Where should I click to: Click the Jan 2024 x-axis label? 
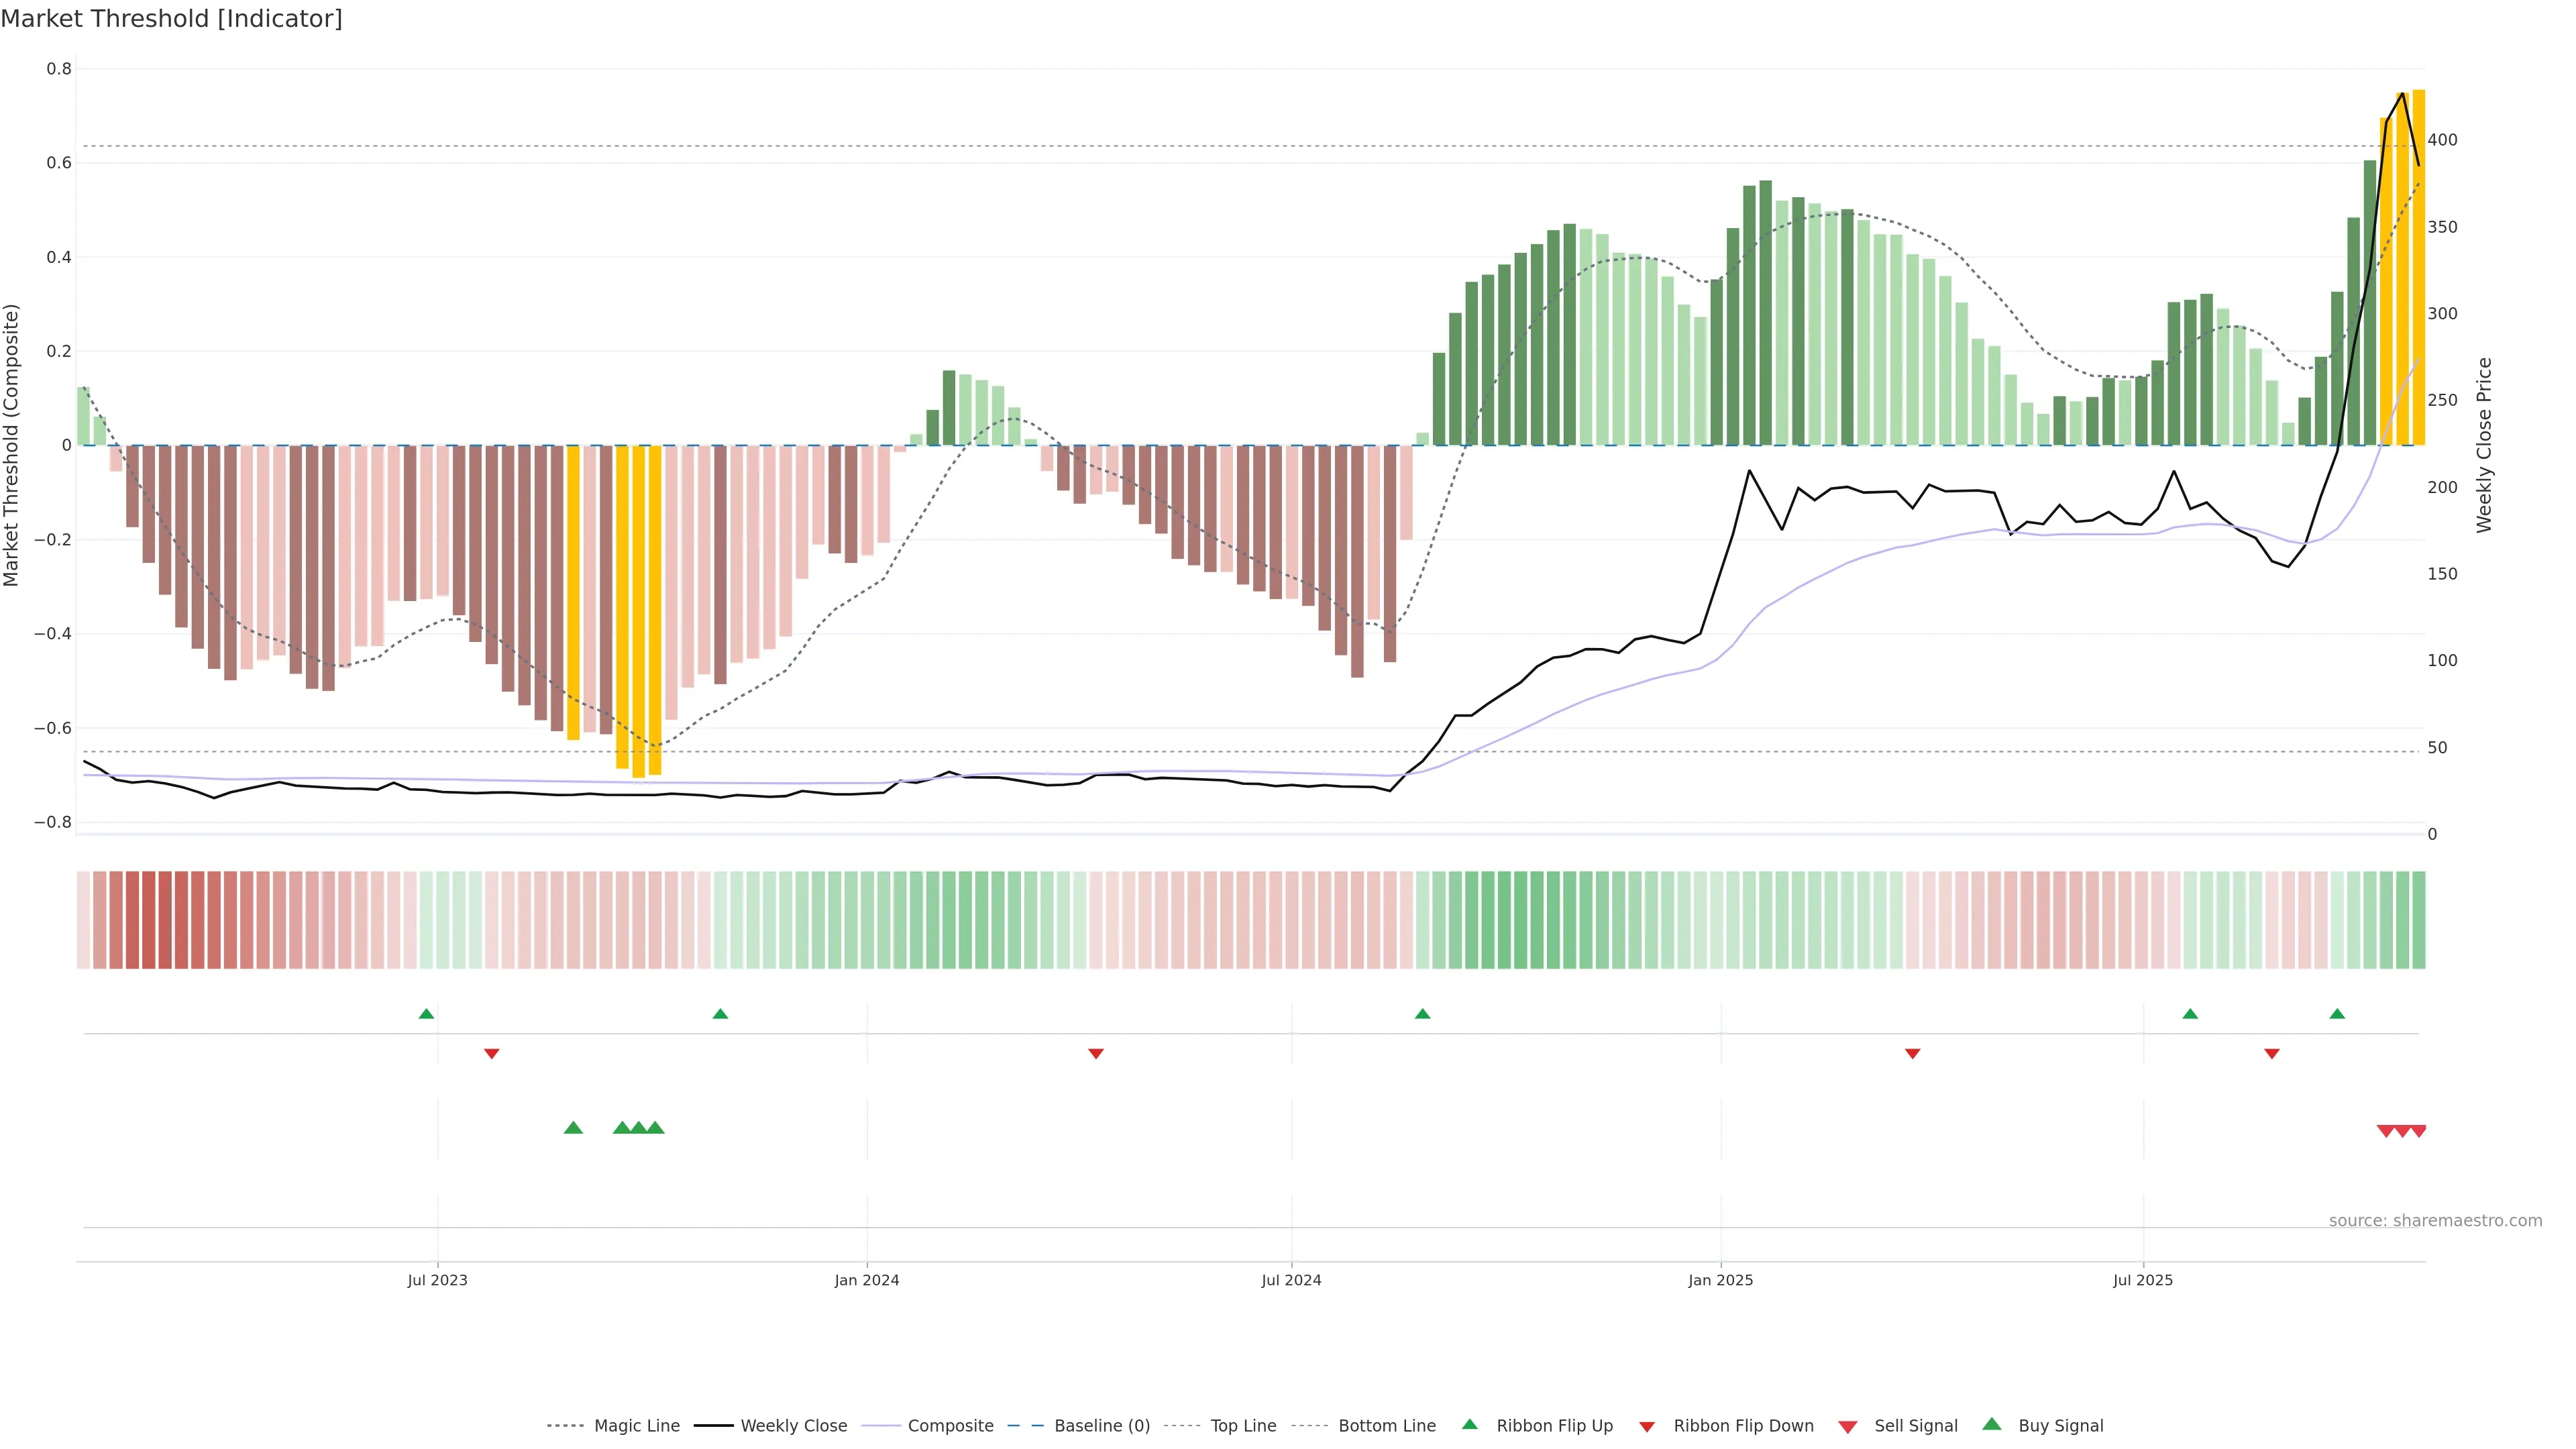[x=866, y=1280]
